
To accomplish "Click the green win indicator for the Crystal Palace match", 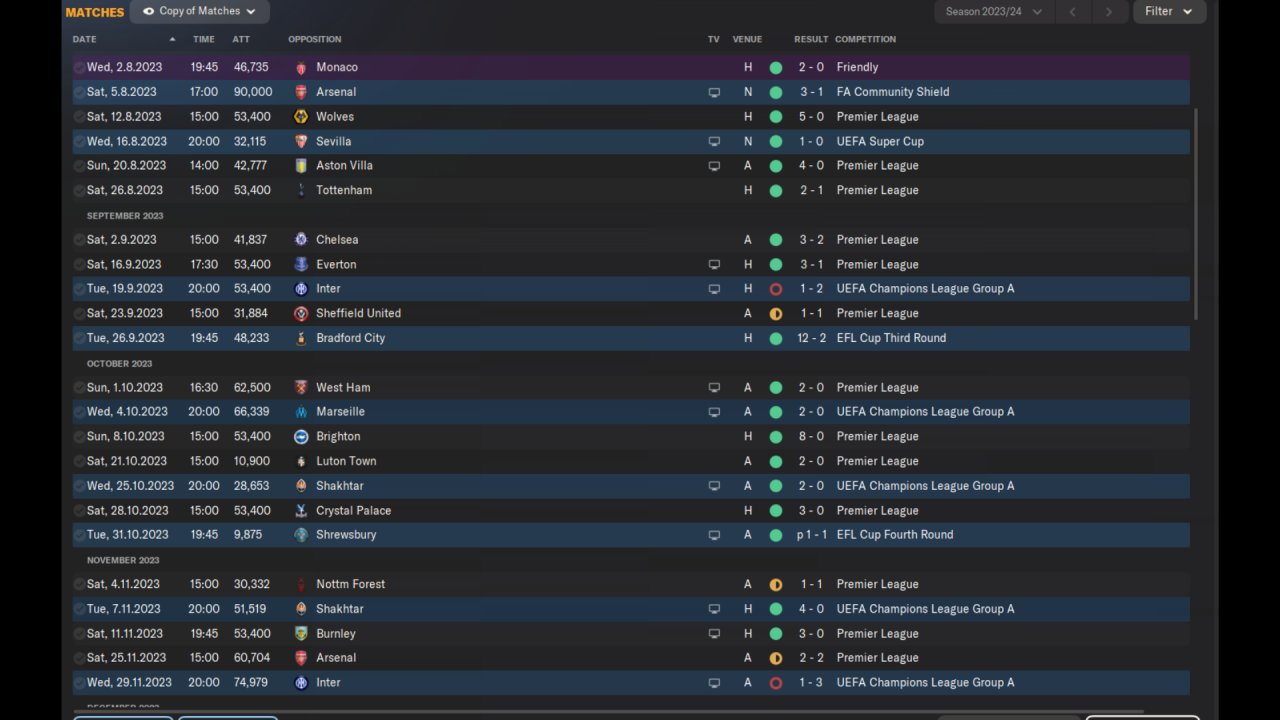I will click(776, 511).
